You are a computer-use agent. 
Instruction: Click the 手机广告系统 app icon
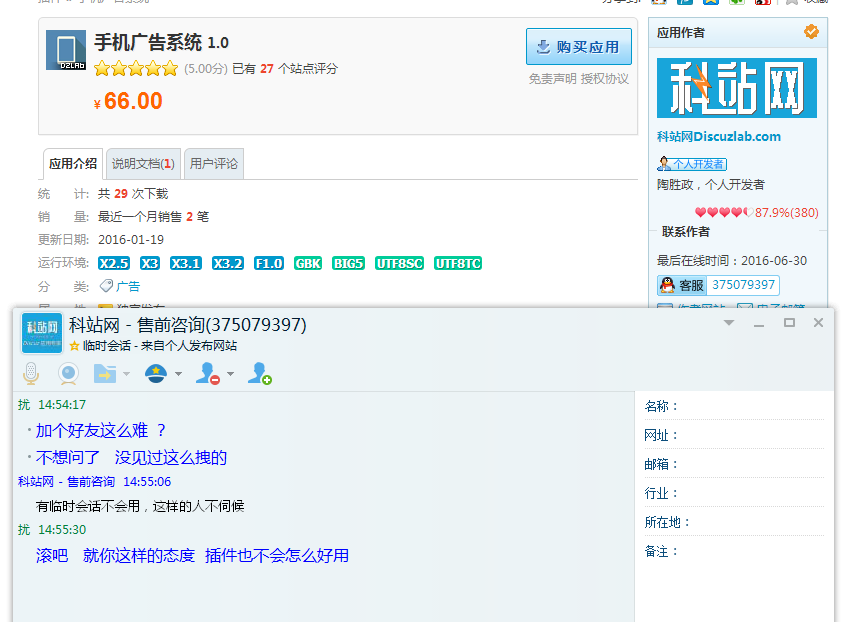pyautogui.click(x=66, y=50)
